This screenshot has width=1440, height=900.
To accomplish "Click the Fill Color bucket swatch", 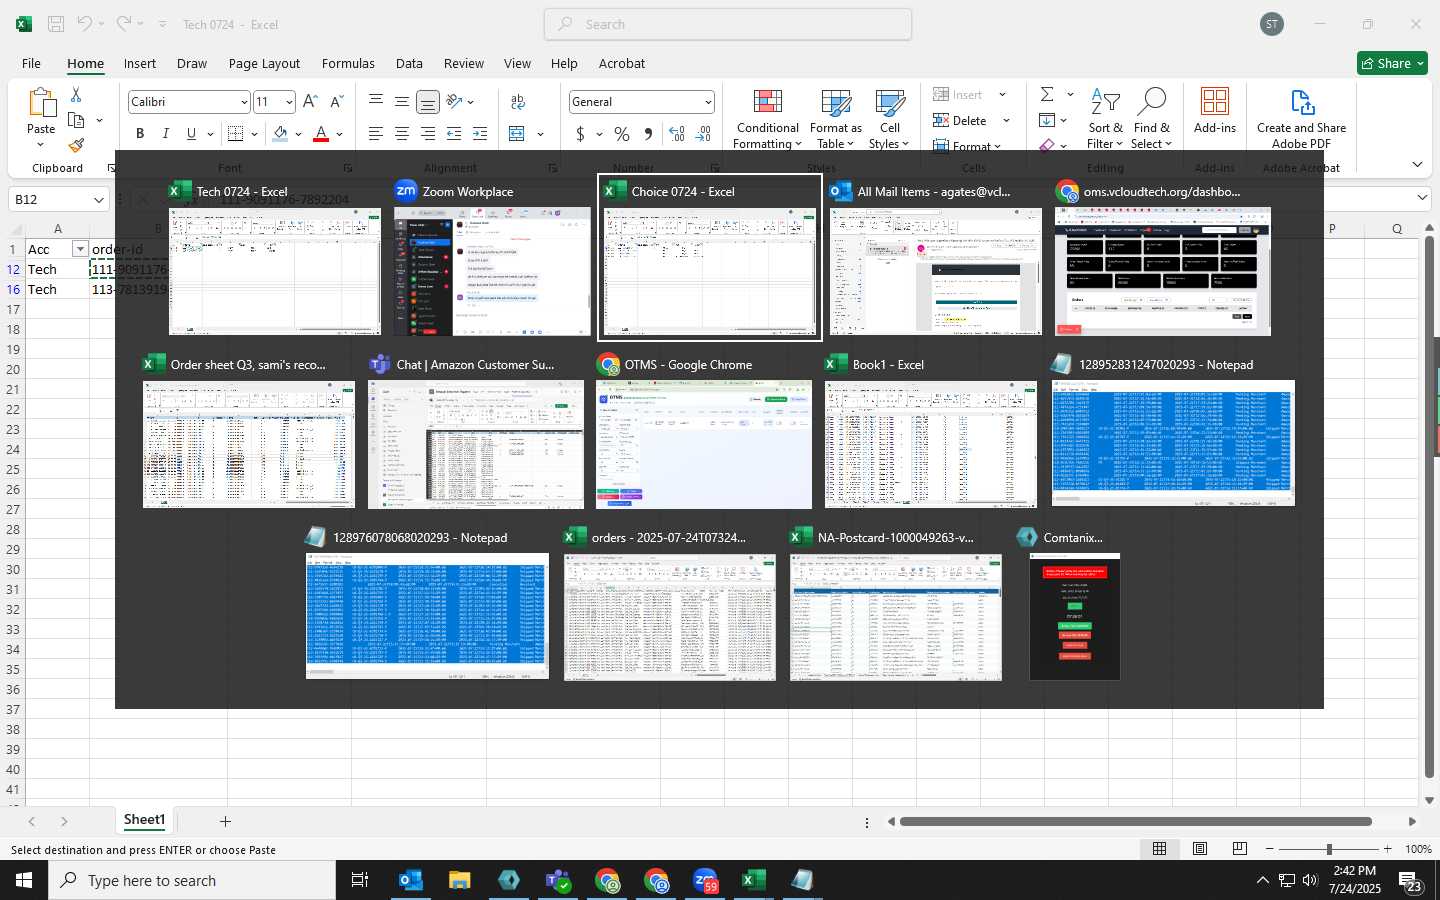I will click(280, 134).
